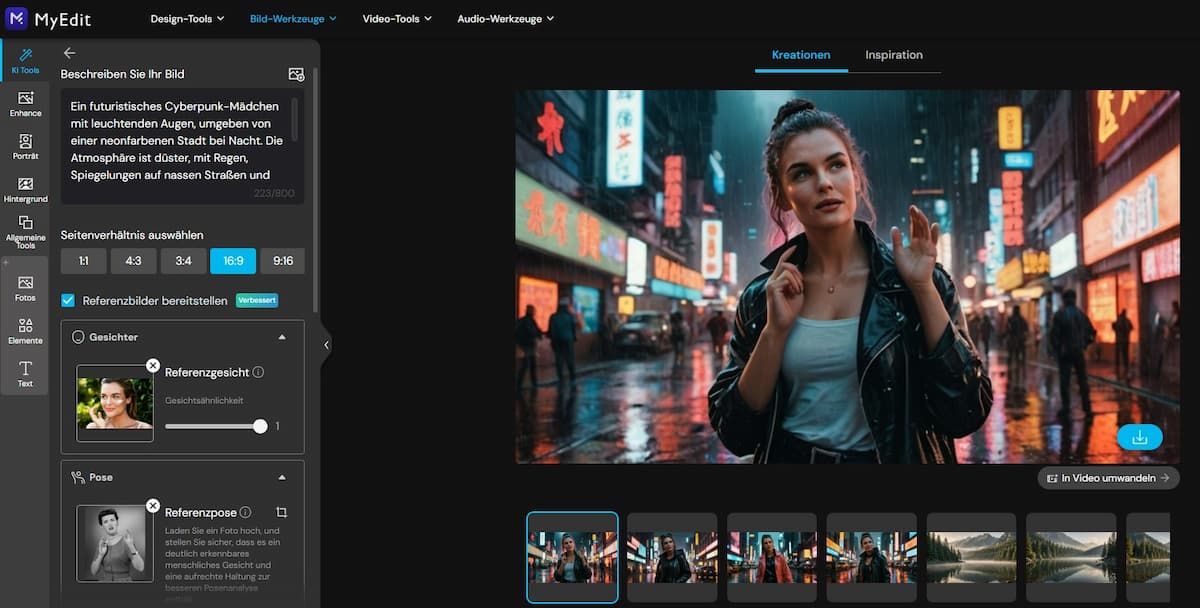Open the Bild-Werkzeuge dropdown menu
Image resolution: width=1200 pixels, height=608 pixels.
(x=292, y=18)
